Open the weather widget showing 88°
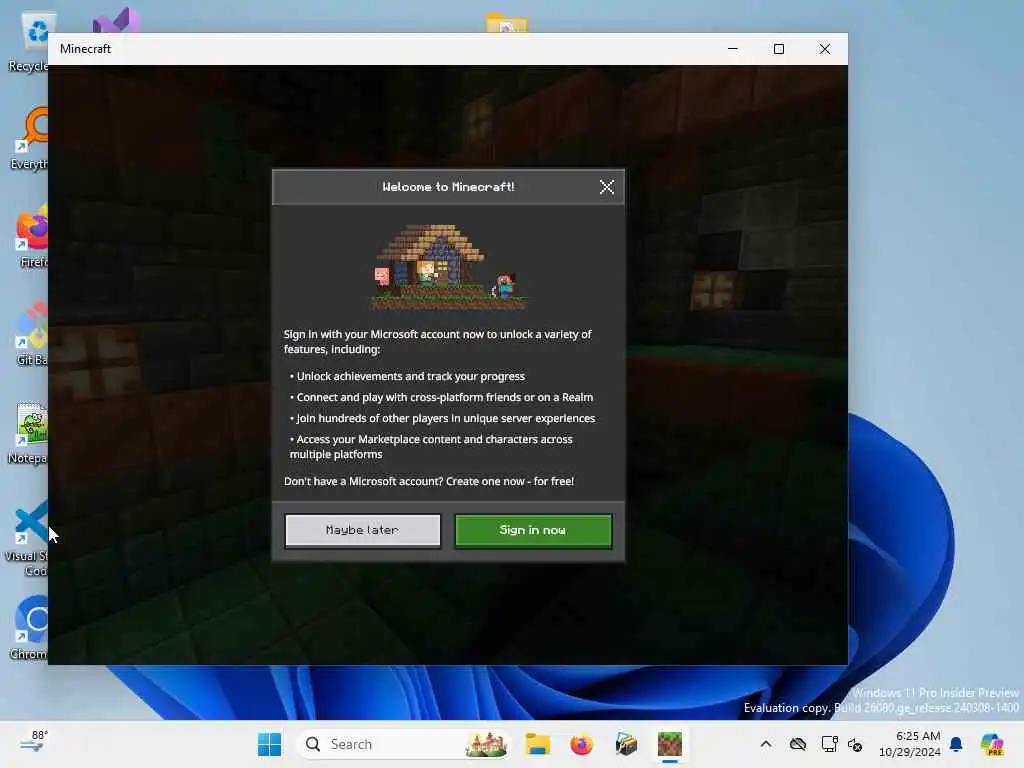The image size is (1024, 768). (33, 743)
